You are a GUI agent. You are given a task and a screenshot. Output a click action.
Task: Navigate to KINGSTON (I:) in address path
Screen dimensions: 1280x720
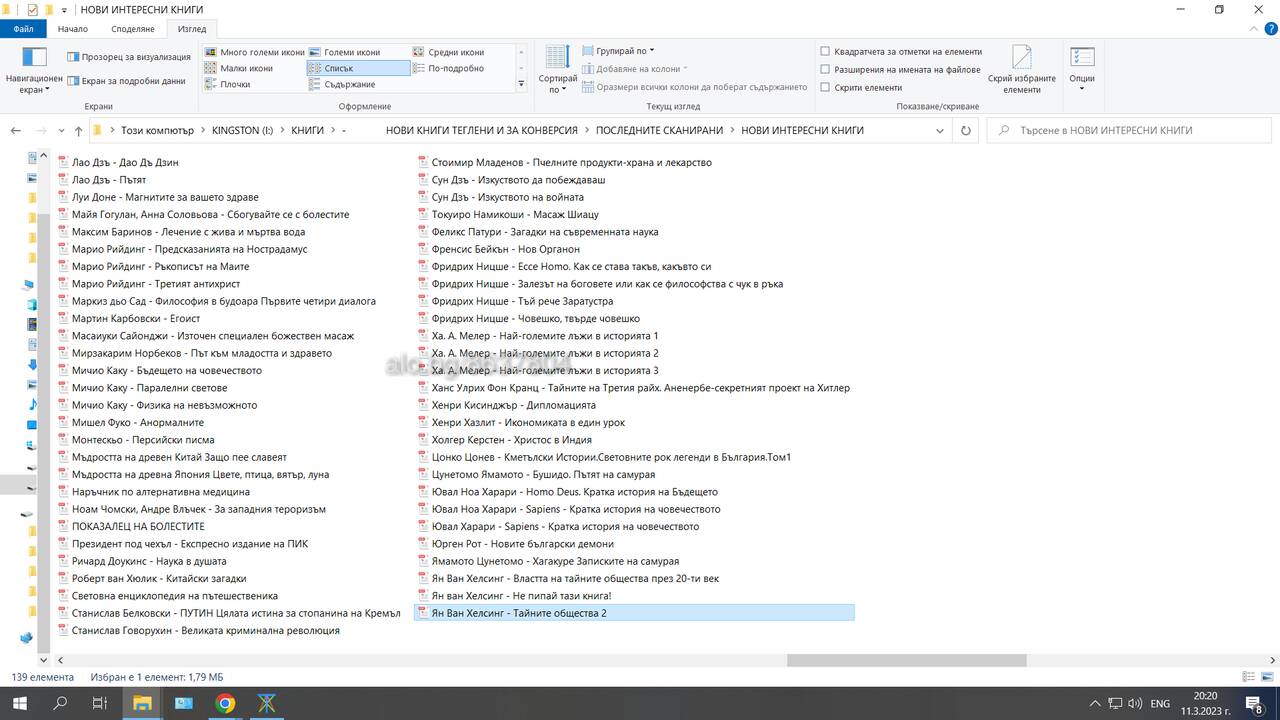pos(244,130)
